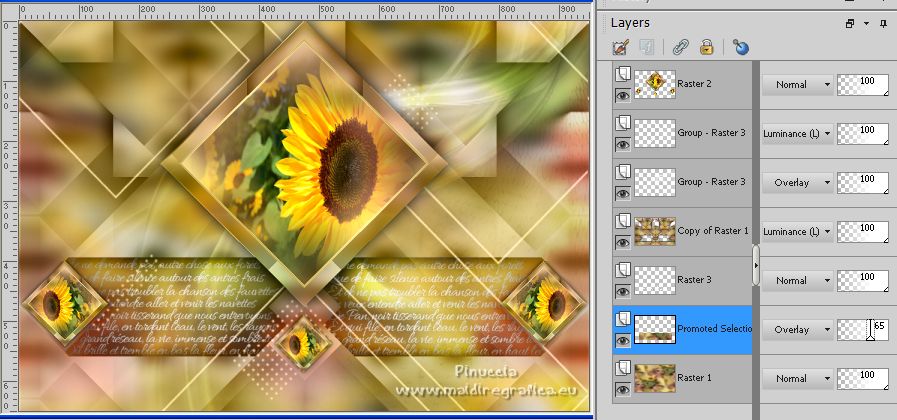
Task: Click the blue ball layer effects icon
Action: click(740, 47)
